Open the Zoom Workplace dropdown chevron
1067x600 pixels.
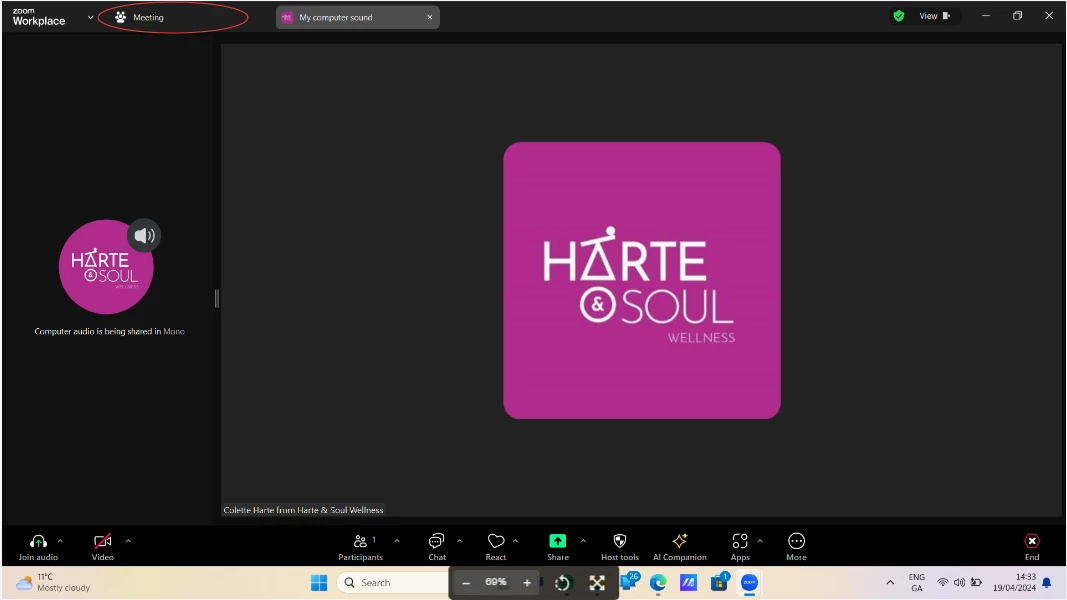90,18
